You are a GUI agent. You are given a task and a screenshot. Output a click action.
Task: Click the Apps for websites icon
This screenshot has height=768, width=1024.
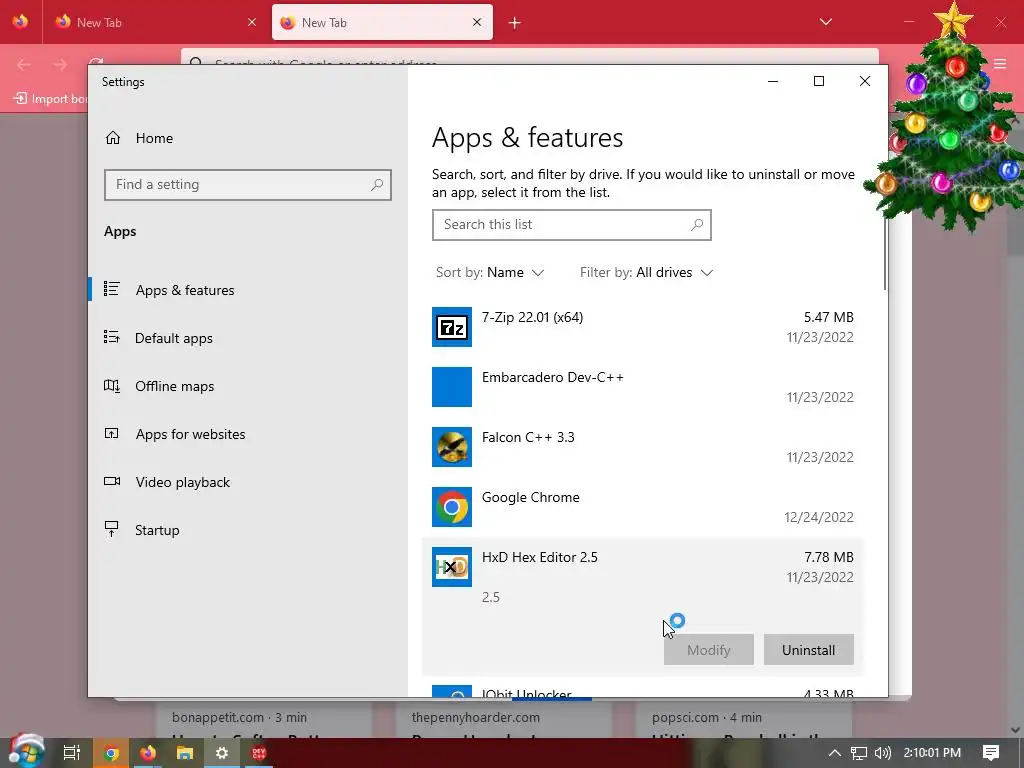[112, 433]
